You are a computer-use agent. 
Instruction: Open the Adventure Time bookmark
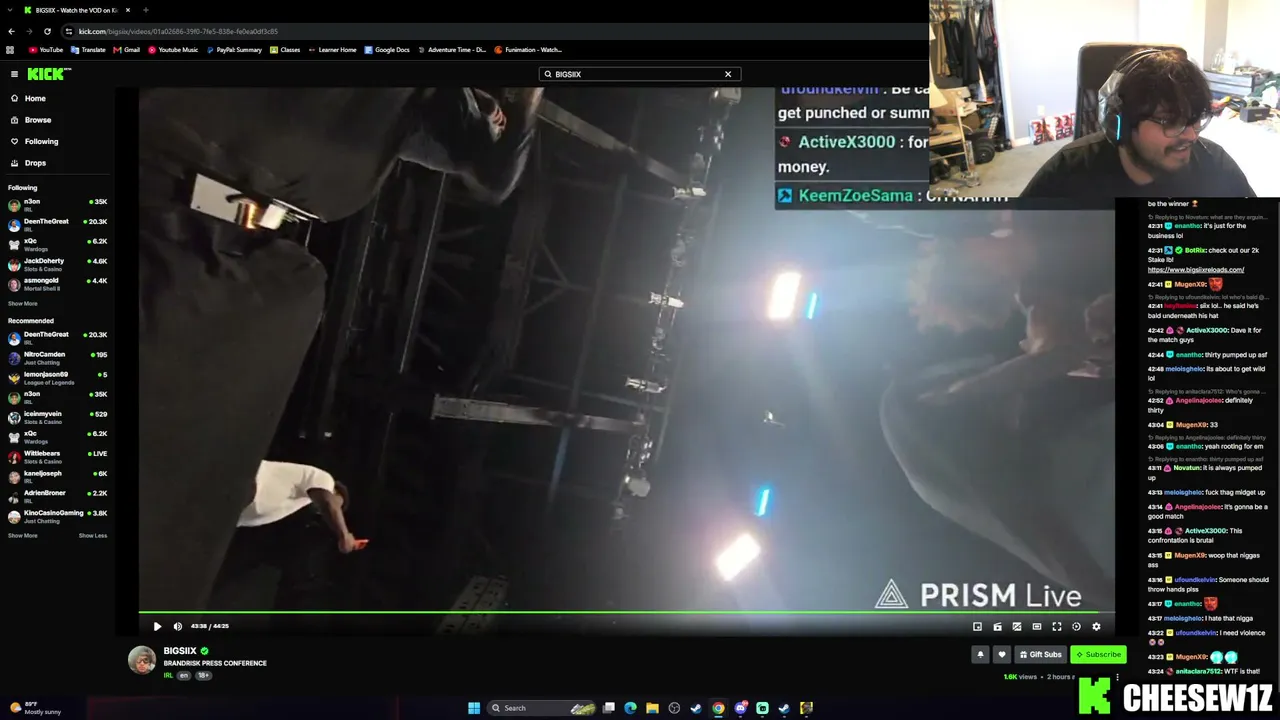pyautogui.click(x=452, y=49)
